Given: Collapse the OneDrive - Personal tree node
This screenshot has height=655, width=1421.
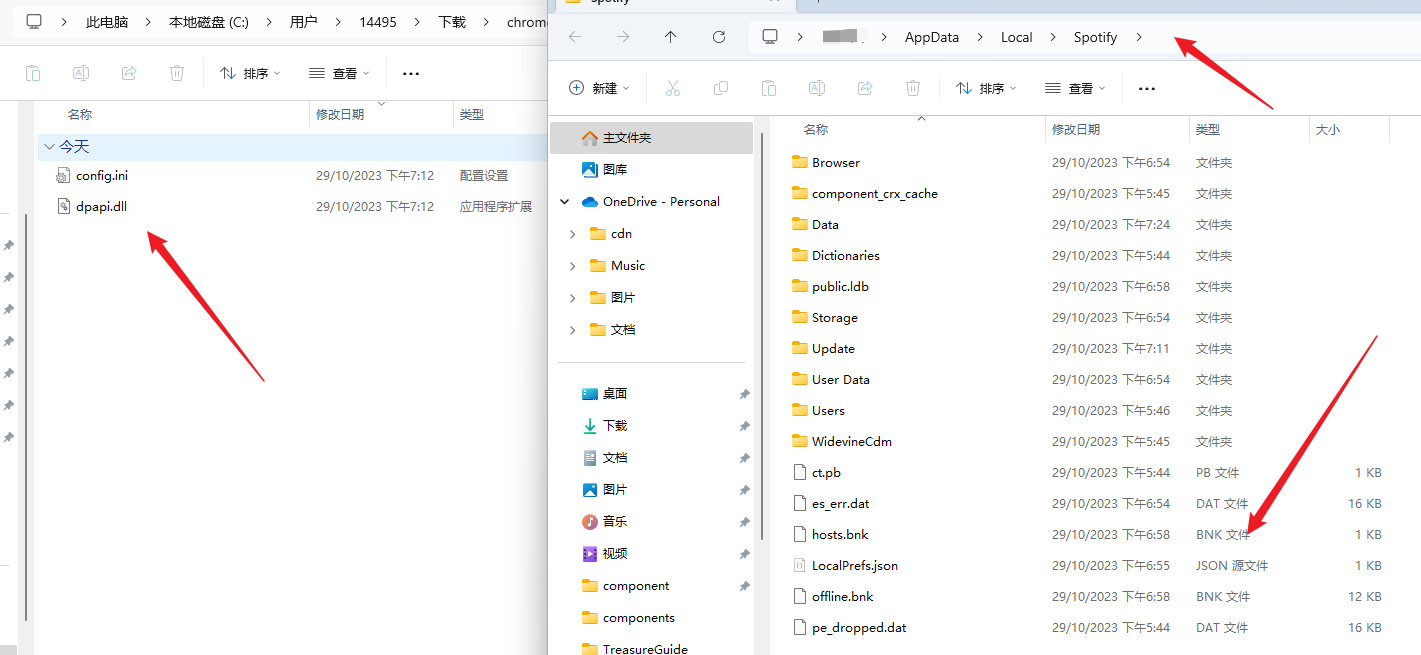Looking at the screenshot, I should tap(565, 202).
